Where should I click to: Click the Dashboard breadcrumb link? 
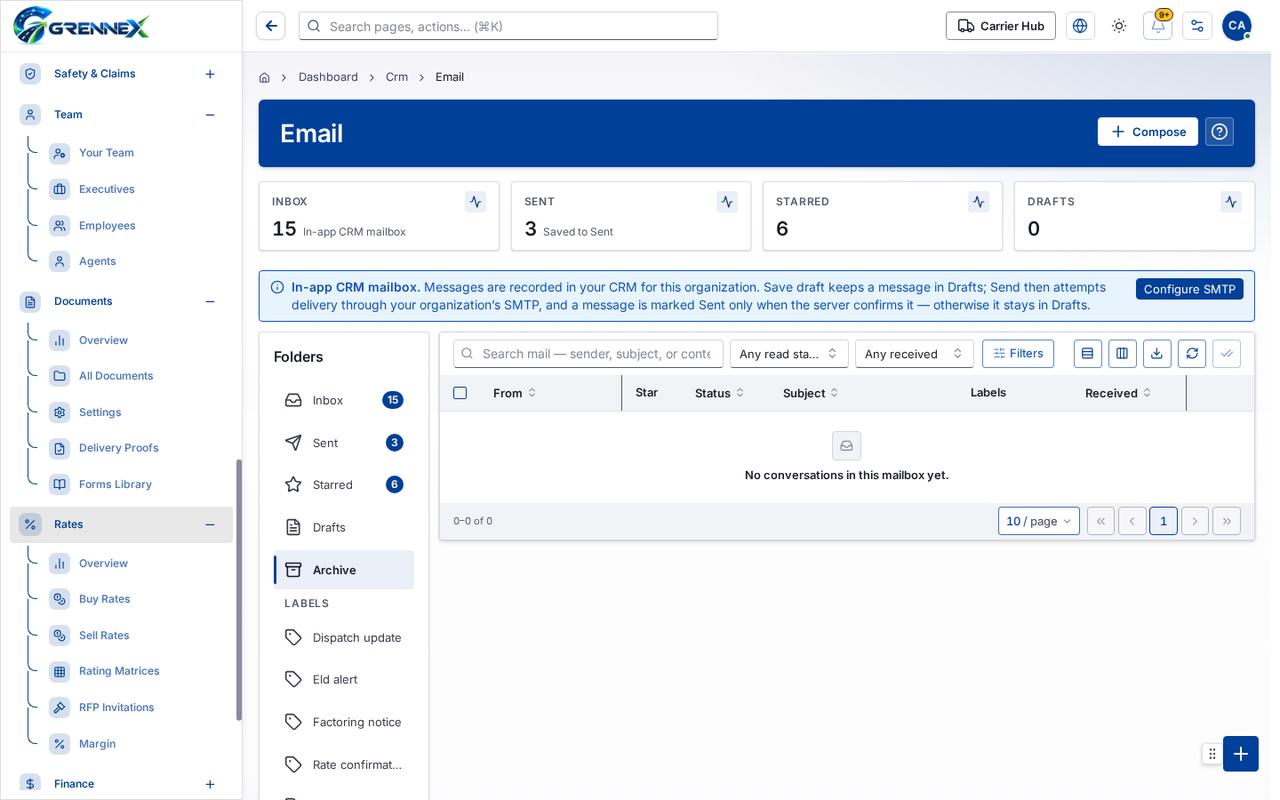[328, 77]
